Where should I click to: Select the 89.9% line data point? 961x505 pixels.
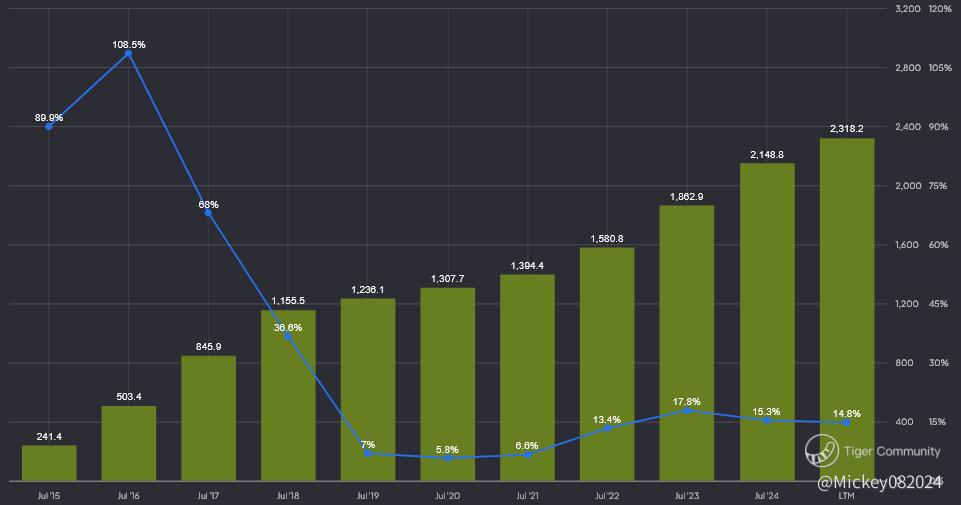pyautogui.click(x=49, y=126)
